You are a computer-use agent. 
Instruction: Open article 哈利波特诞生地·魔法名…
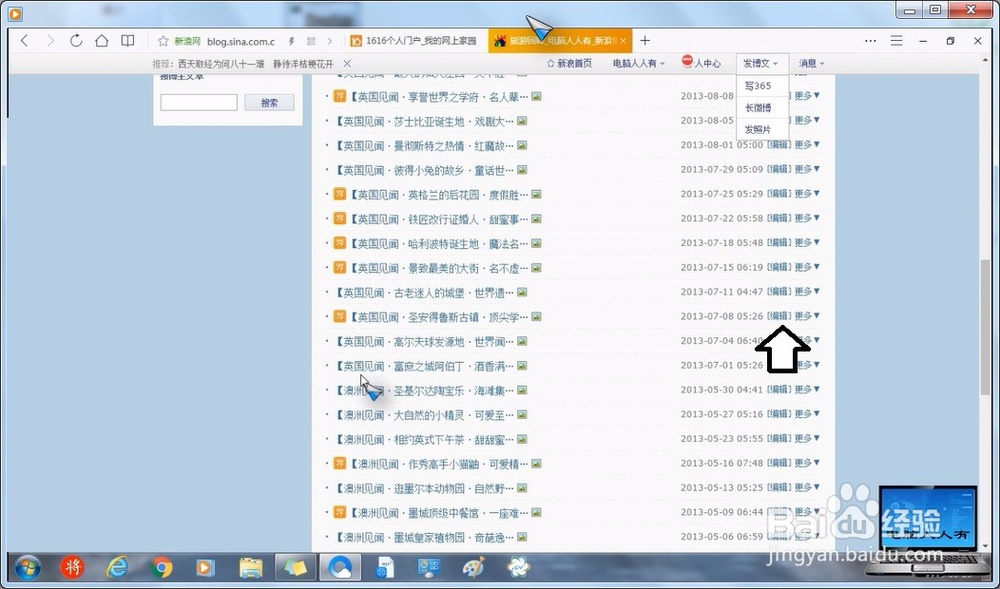click(438, 244)
